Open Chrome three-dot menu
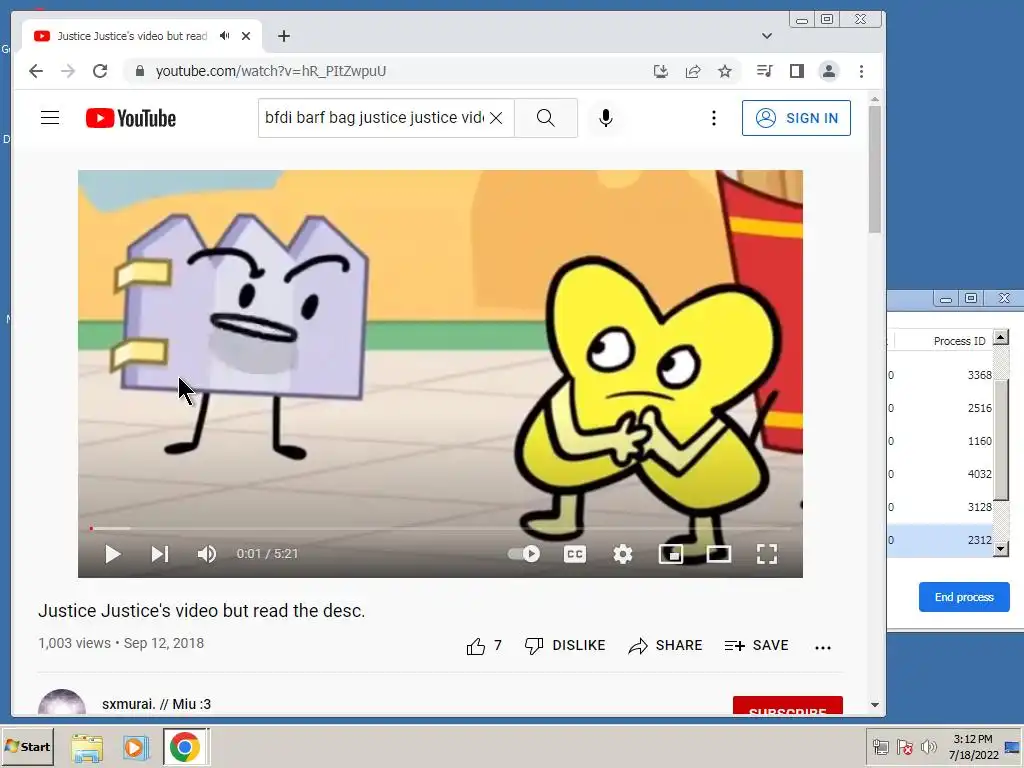 (x=861, y=71)
